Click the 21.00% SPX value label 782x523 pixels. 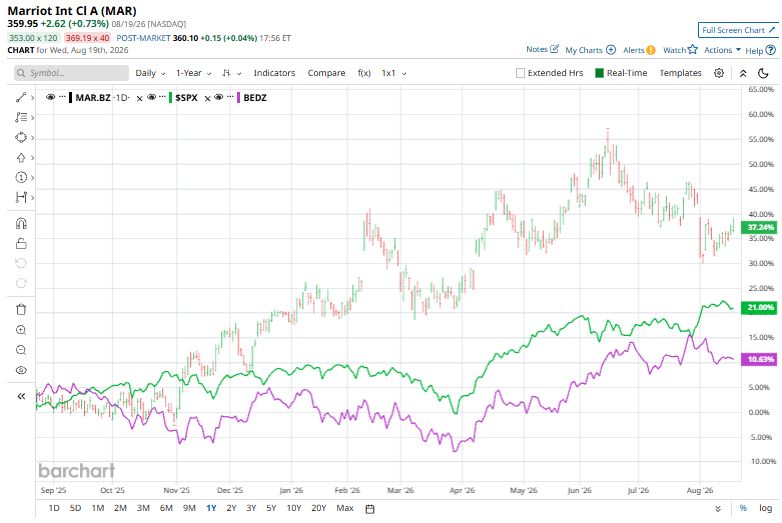[x=761, y=308]
